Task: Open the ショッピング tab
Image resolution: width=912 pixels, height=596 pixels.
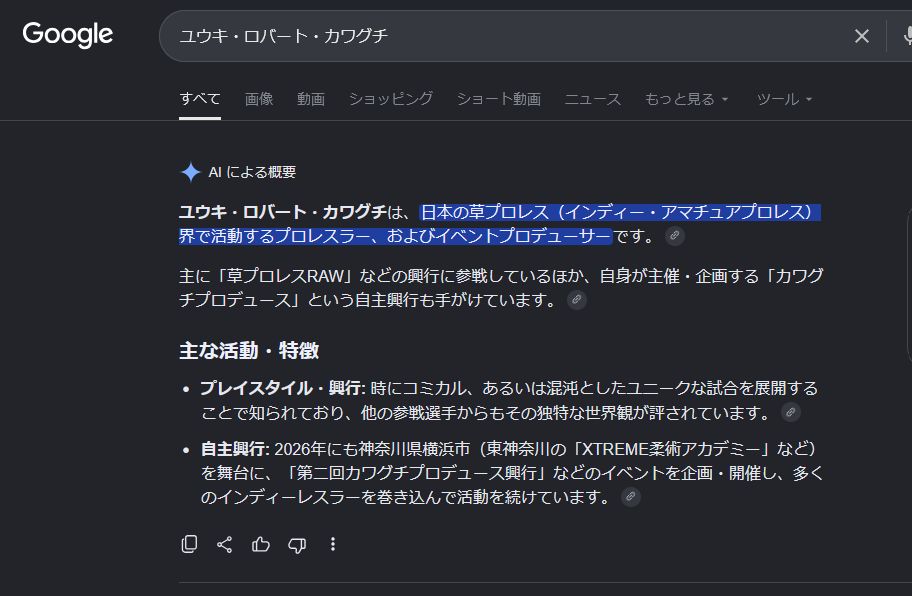Action: [x=390, y=99]
